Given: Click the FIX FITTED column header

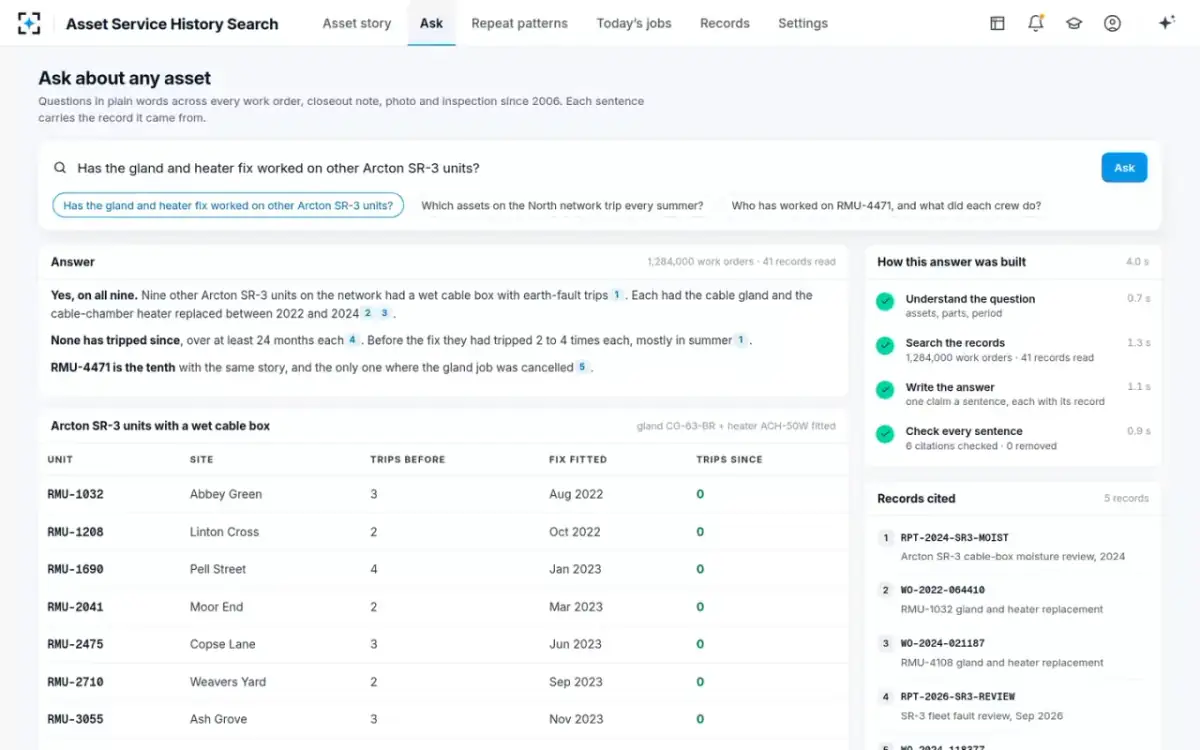Looking at the screenshot, I should (578, 459).
